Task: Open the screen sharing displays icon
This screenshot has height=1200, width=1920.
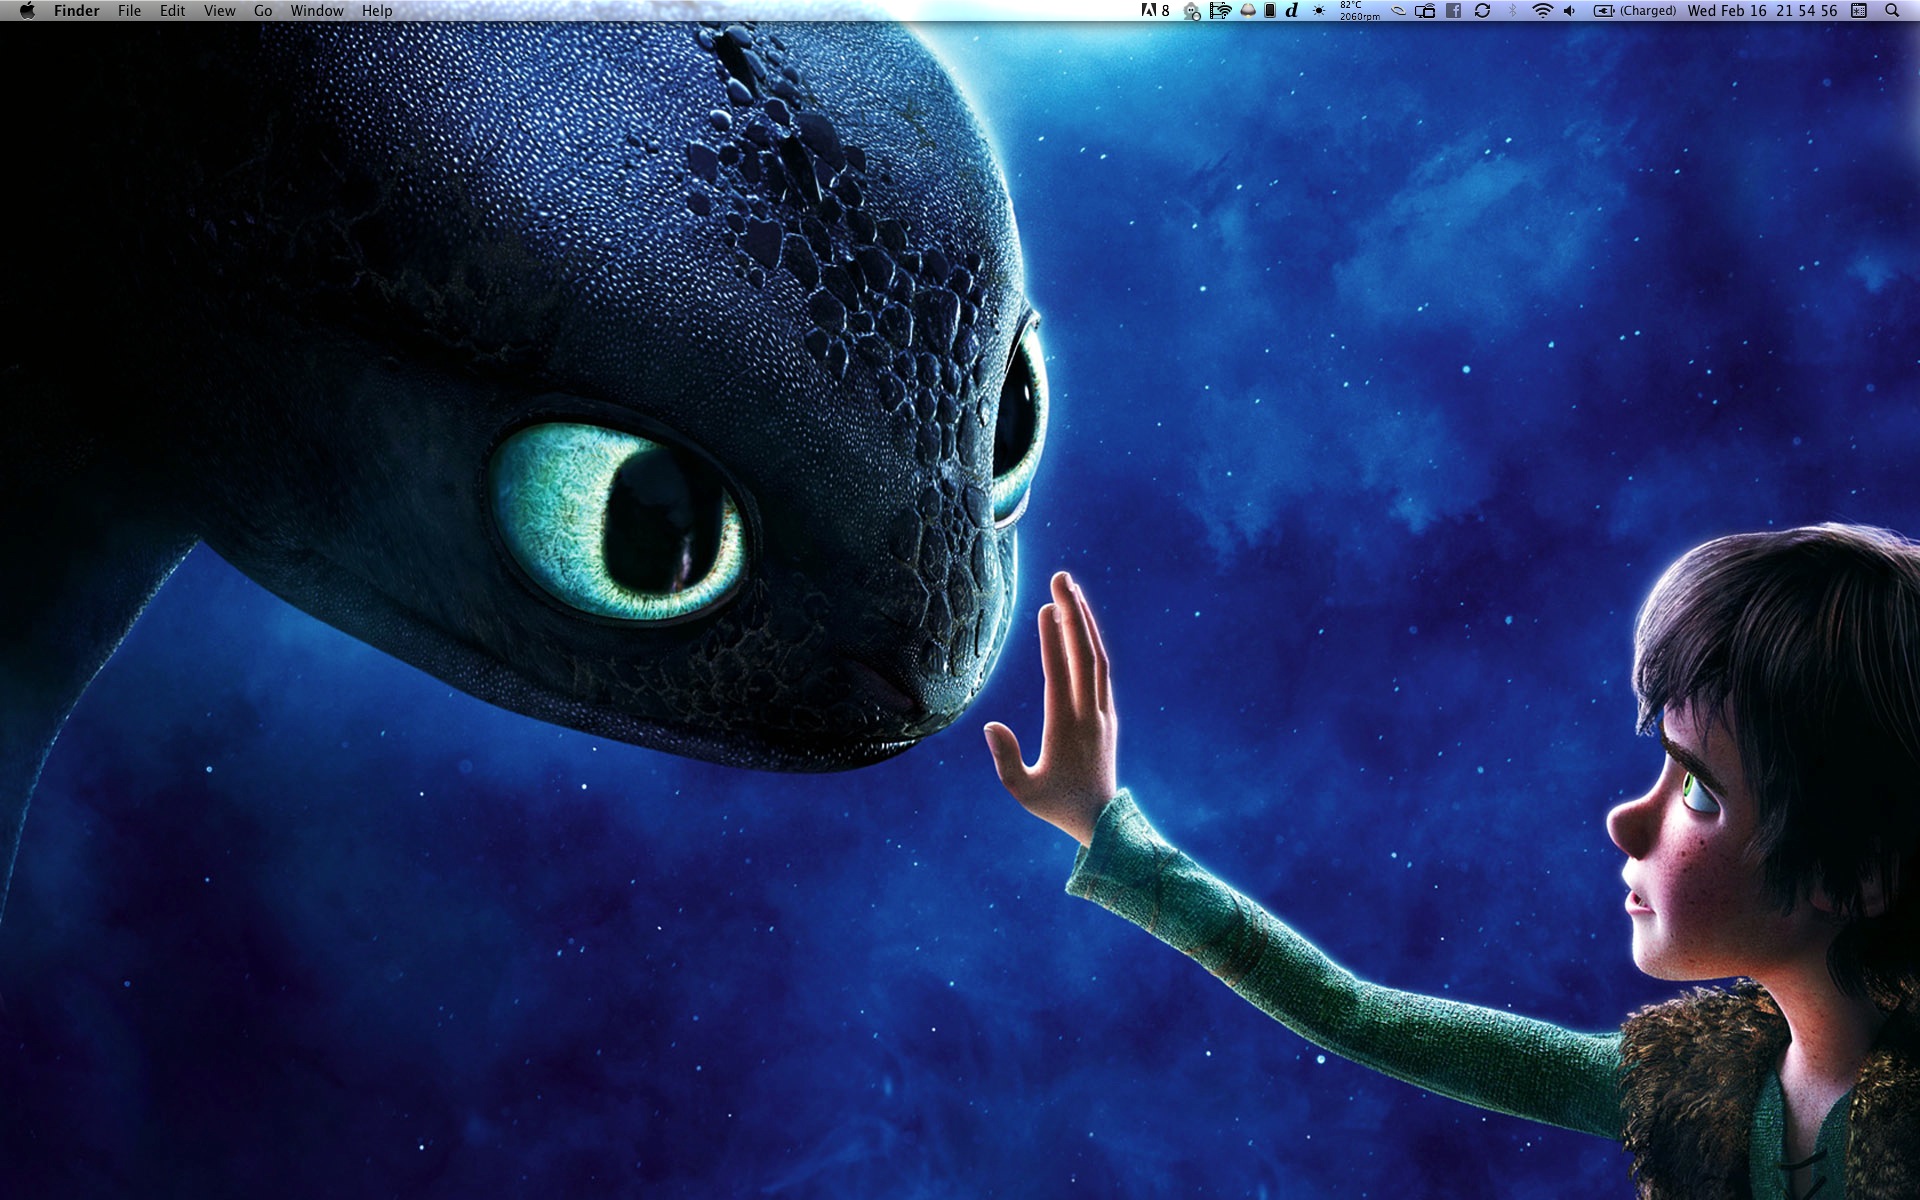Action: 1425,10
